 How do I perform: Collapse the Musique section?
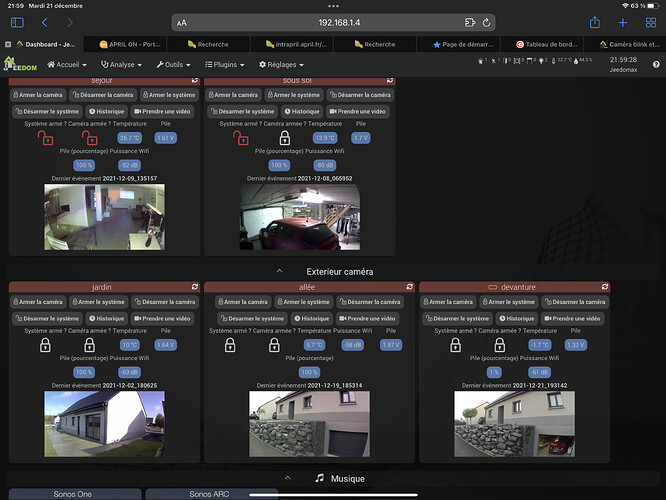coord(288,478)
